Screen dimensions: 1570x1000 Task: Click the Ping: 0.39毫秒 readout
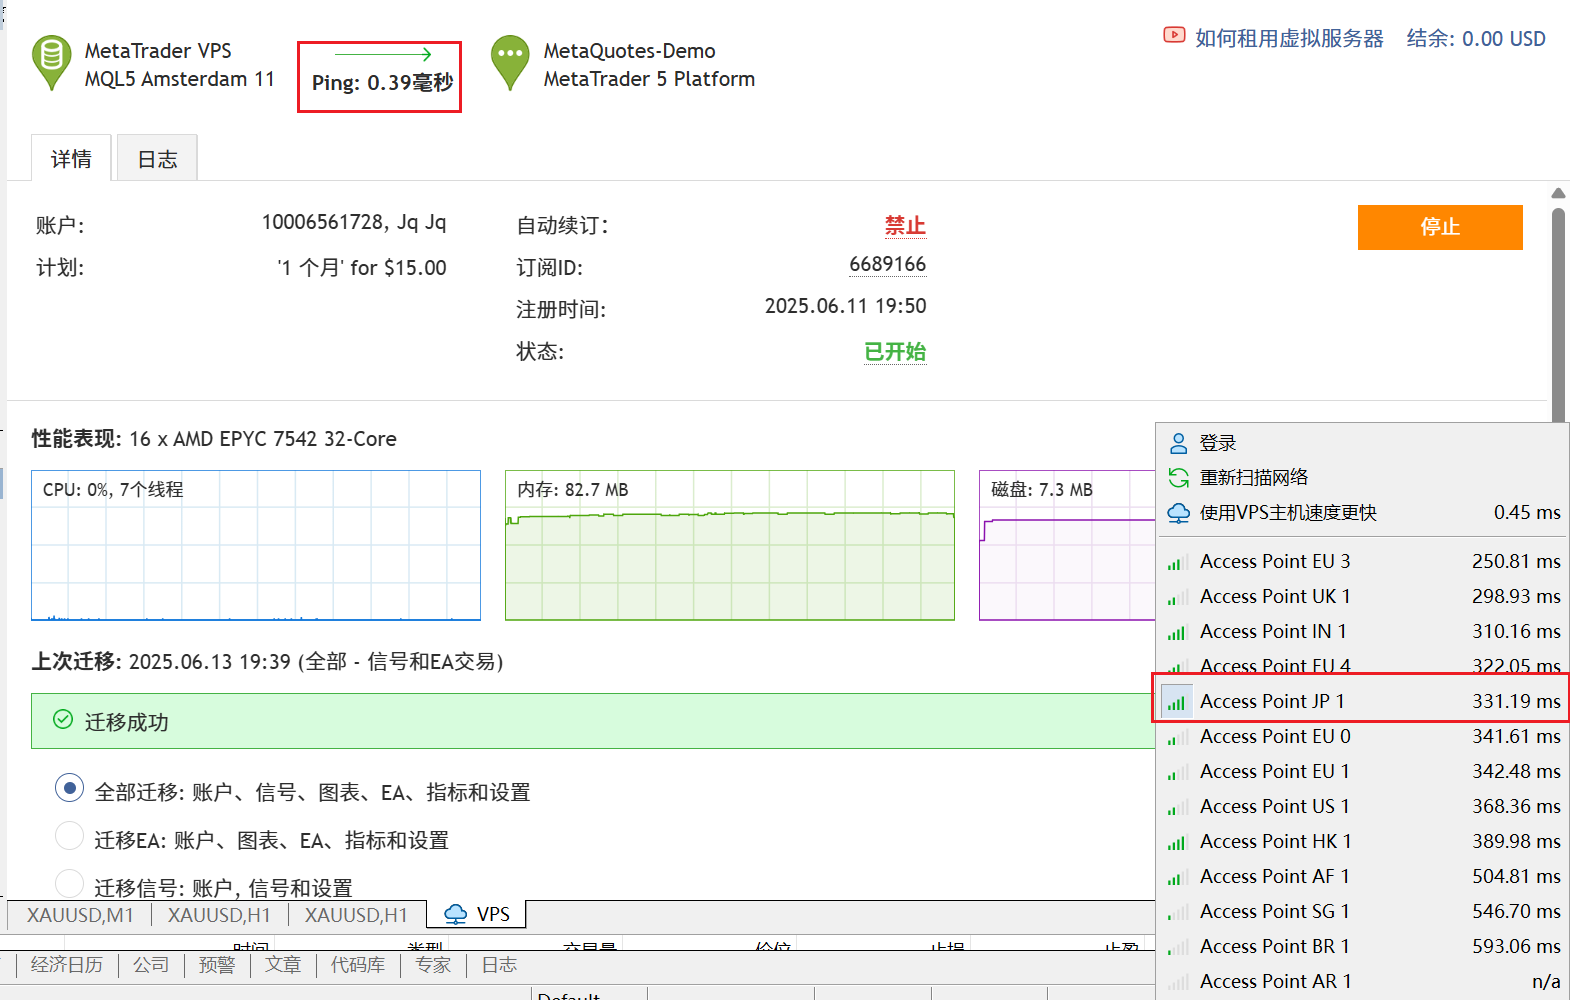(x=382, y=82)
